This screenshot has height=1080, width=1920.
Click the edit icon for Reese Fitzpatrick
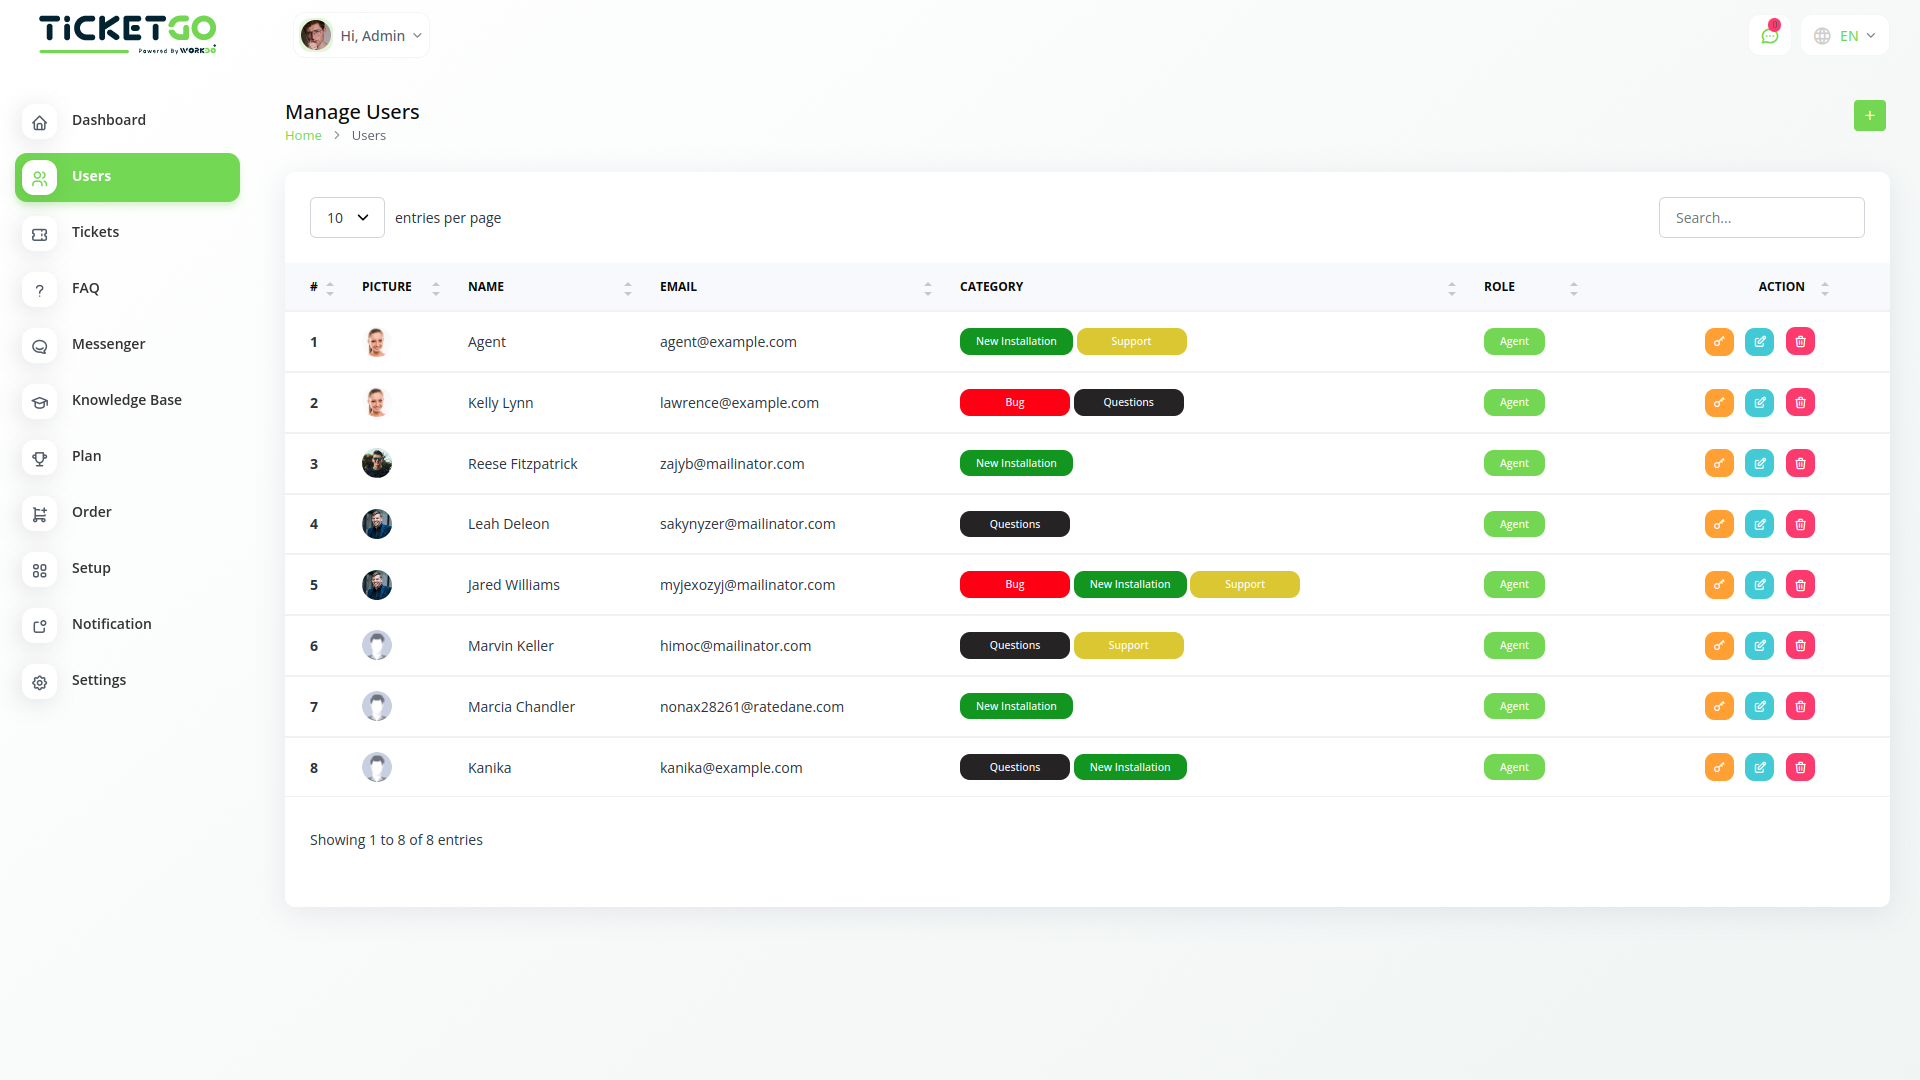[x=1759, y=463]
